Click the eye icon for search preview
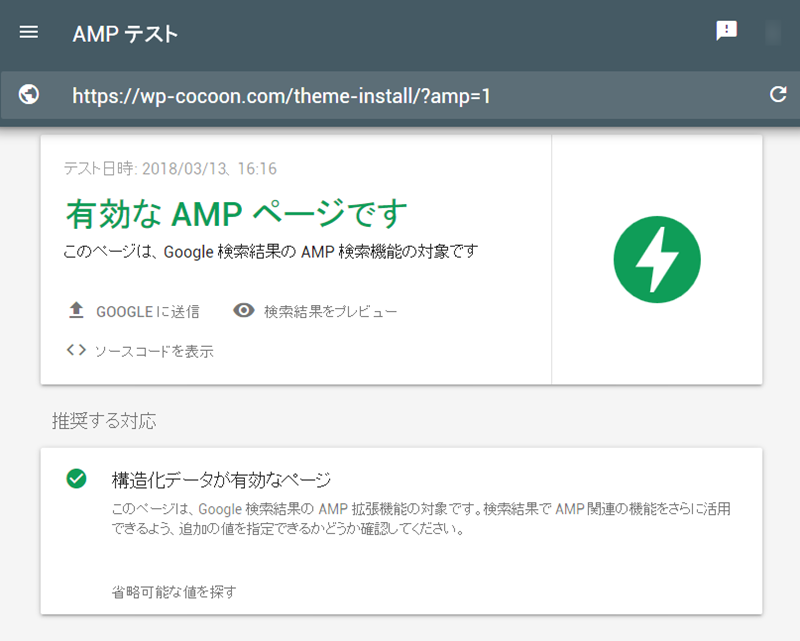800x641 pixels. click(x=241, y=310)
